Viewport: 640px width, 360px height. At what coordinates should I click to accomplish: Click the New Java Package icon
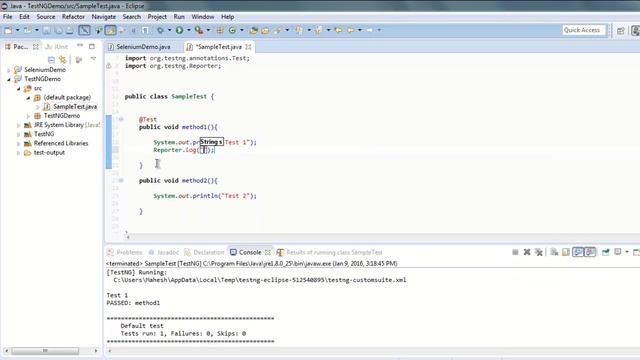click(220, 30)
